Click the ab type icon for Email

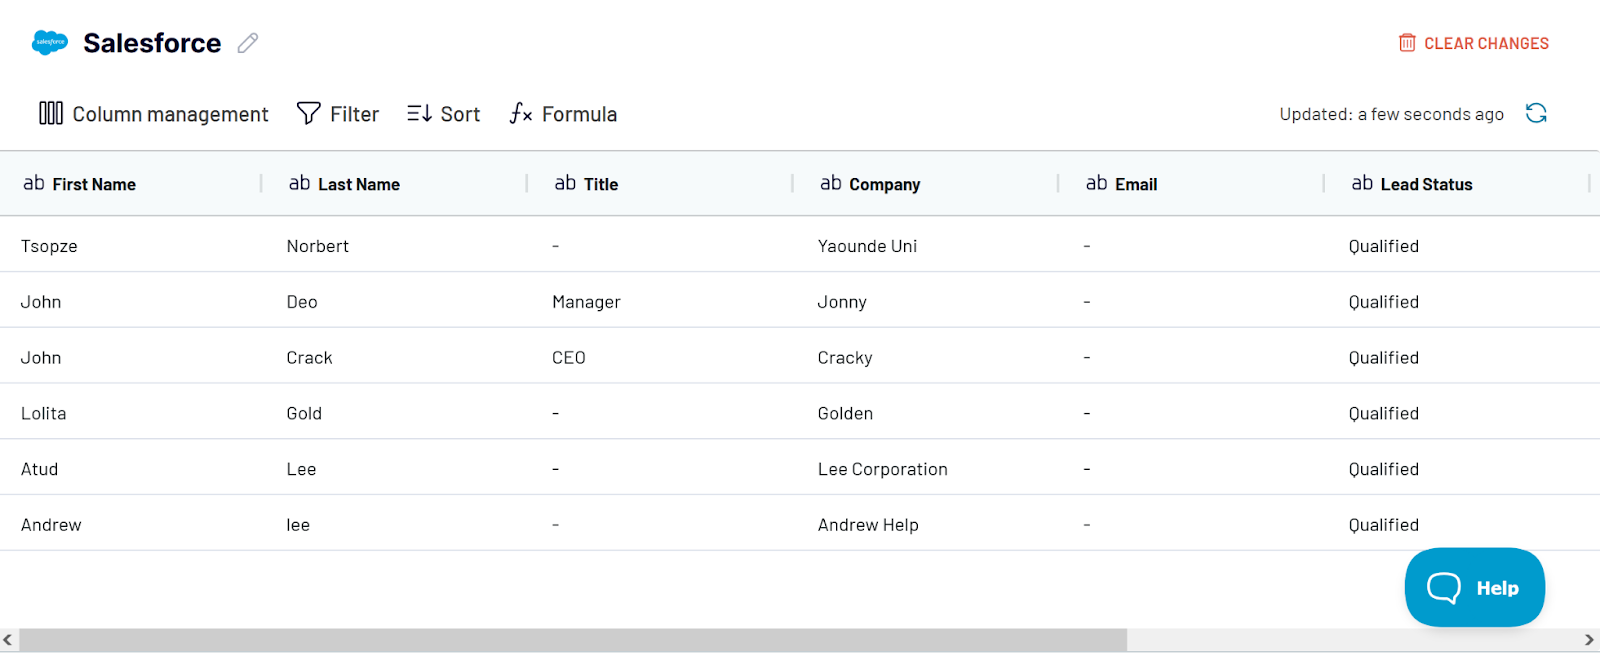(x=1097, y=183)
